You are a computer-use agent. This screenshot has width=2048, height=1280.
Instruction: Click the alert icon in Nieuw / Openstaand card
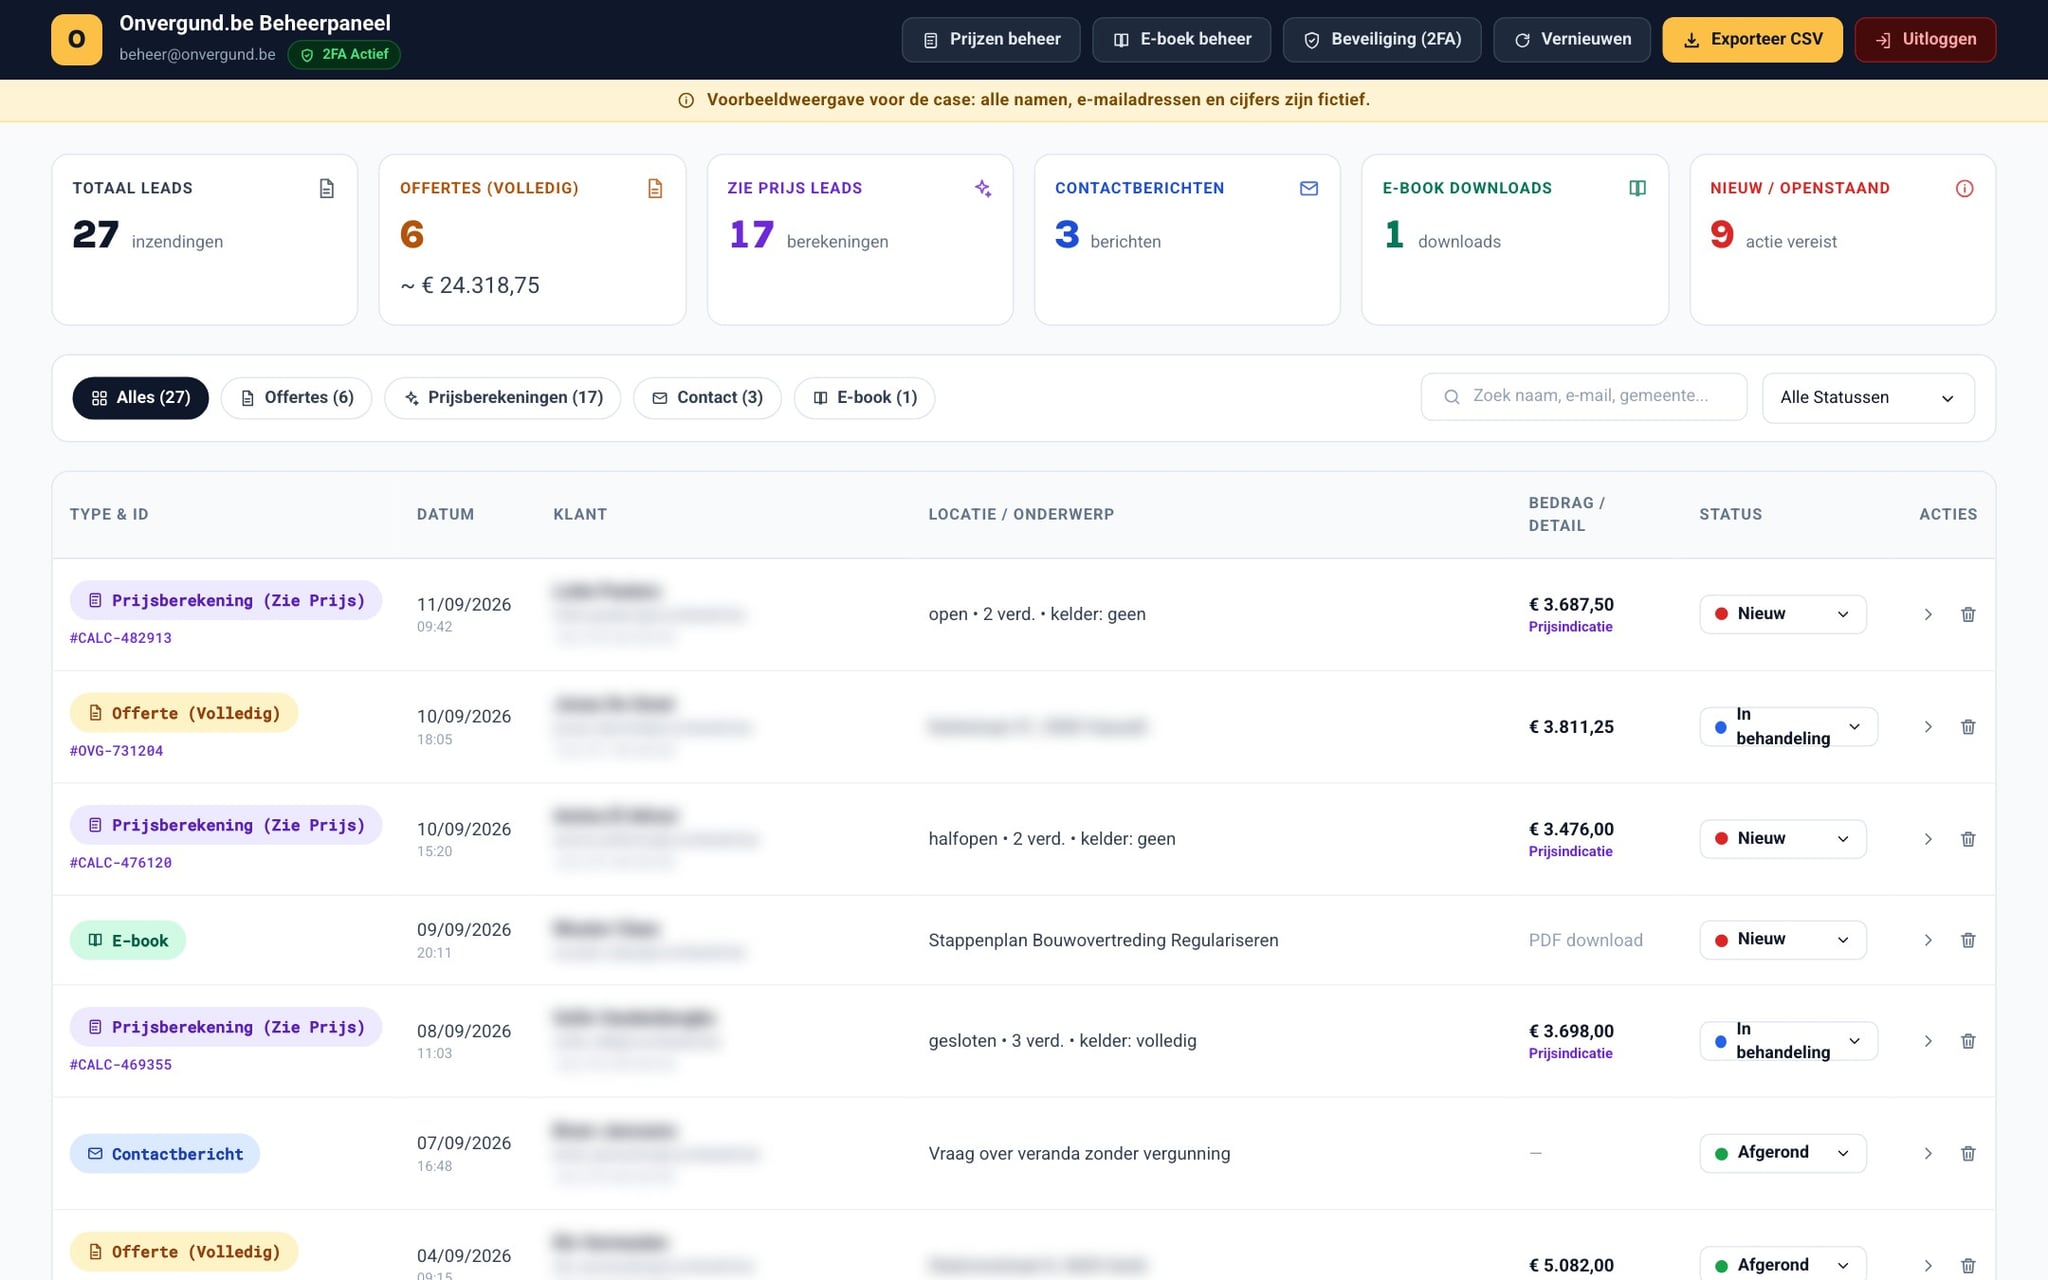pos(1965,188)
